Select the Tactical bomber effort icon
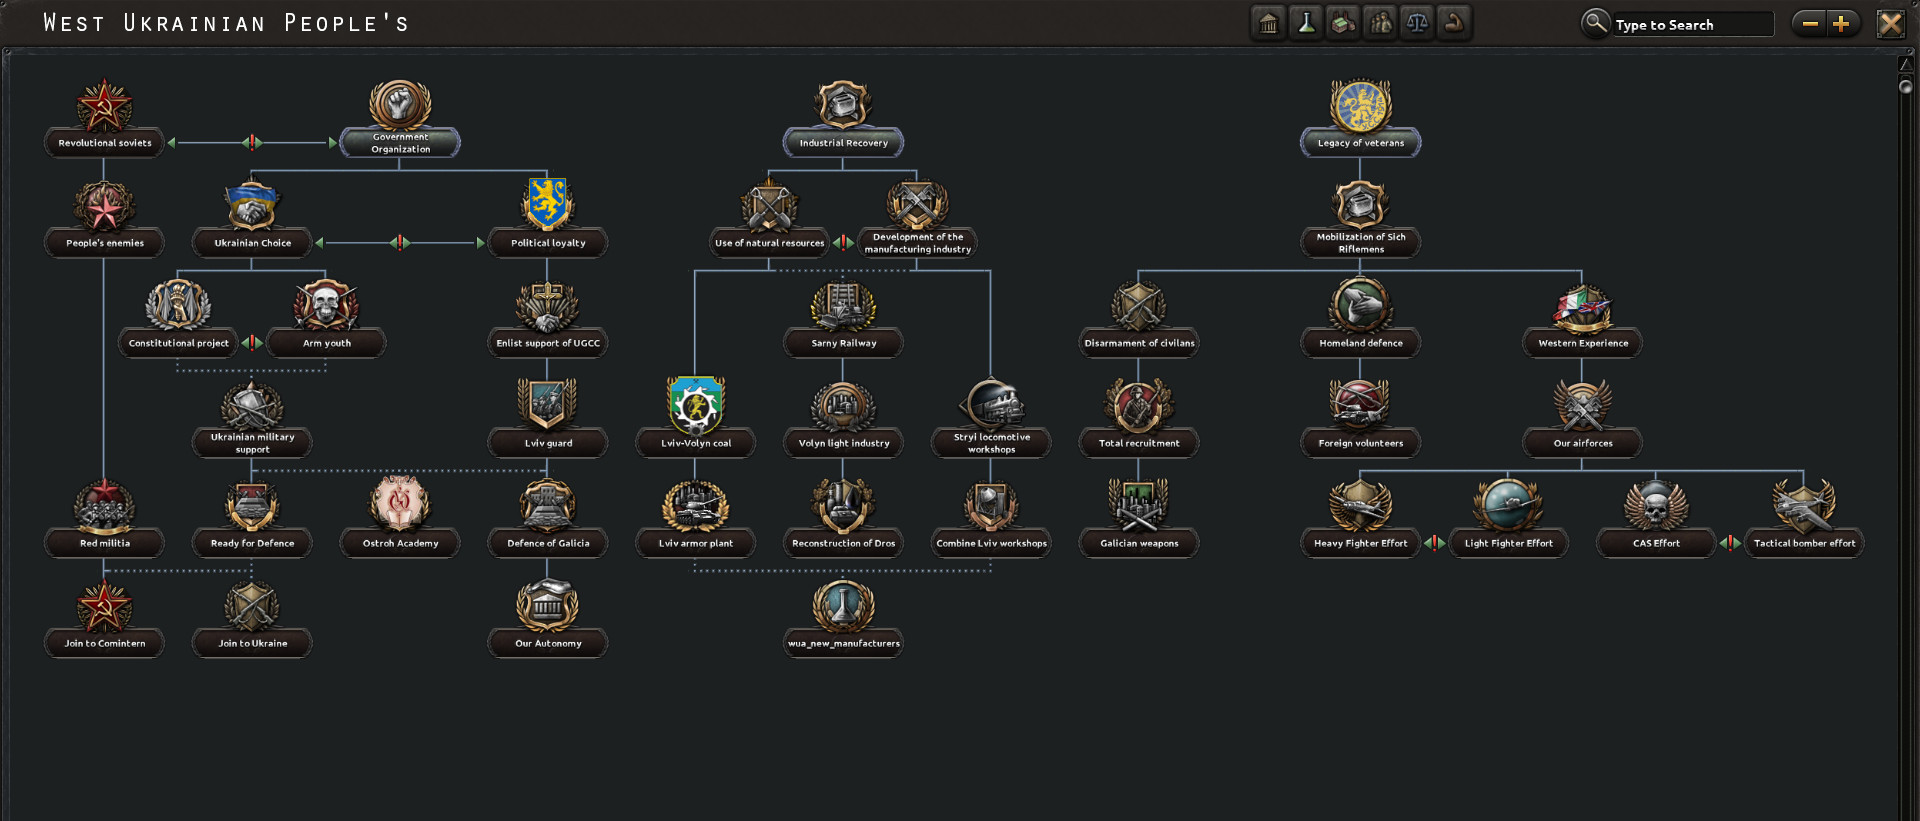The width and height of the screenshot is (1920, 821). 1804,505
